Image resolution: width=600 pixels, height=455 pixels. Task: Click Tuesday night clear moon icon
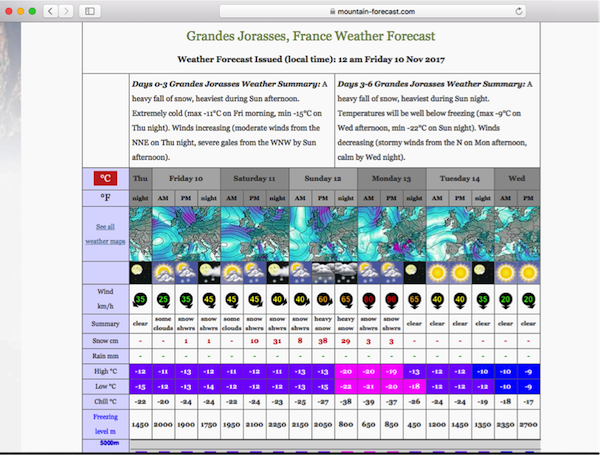tap(483, 273)
